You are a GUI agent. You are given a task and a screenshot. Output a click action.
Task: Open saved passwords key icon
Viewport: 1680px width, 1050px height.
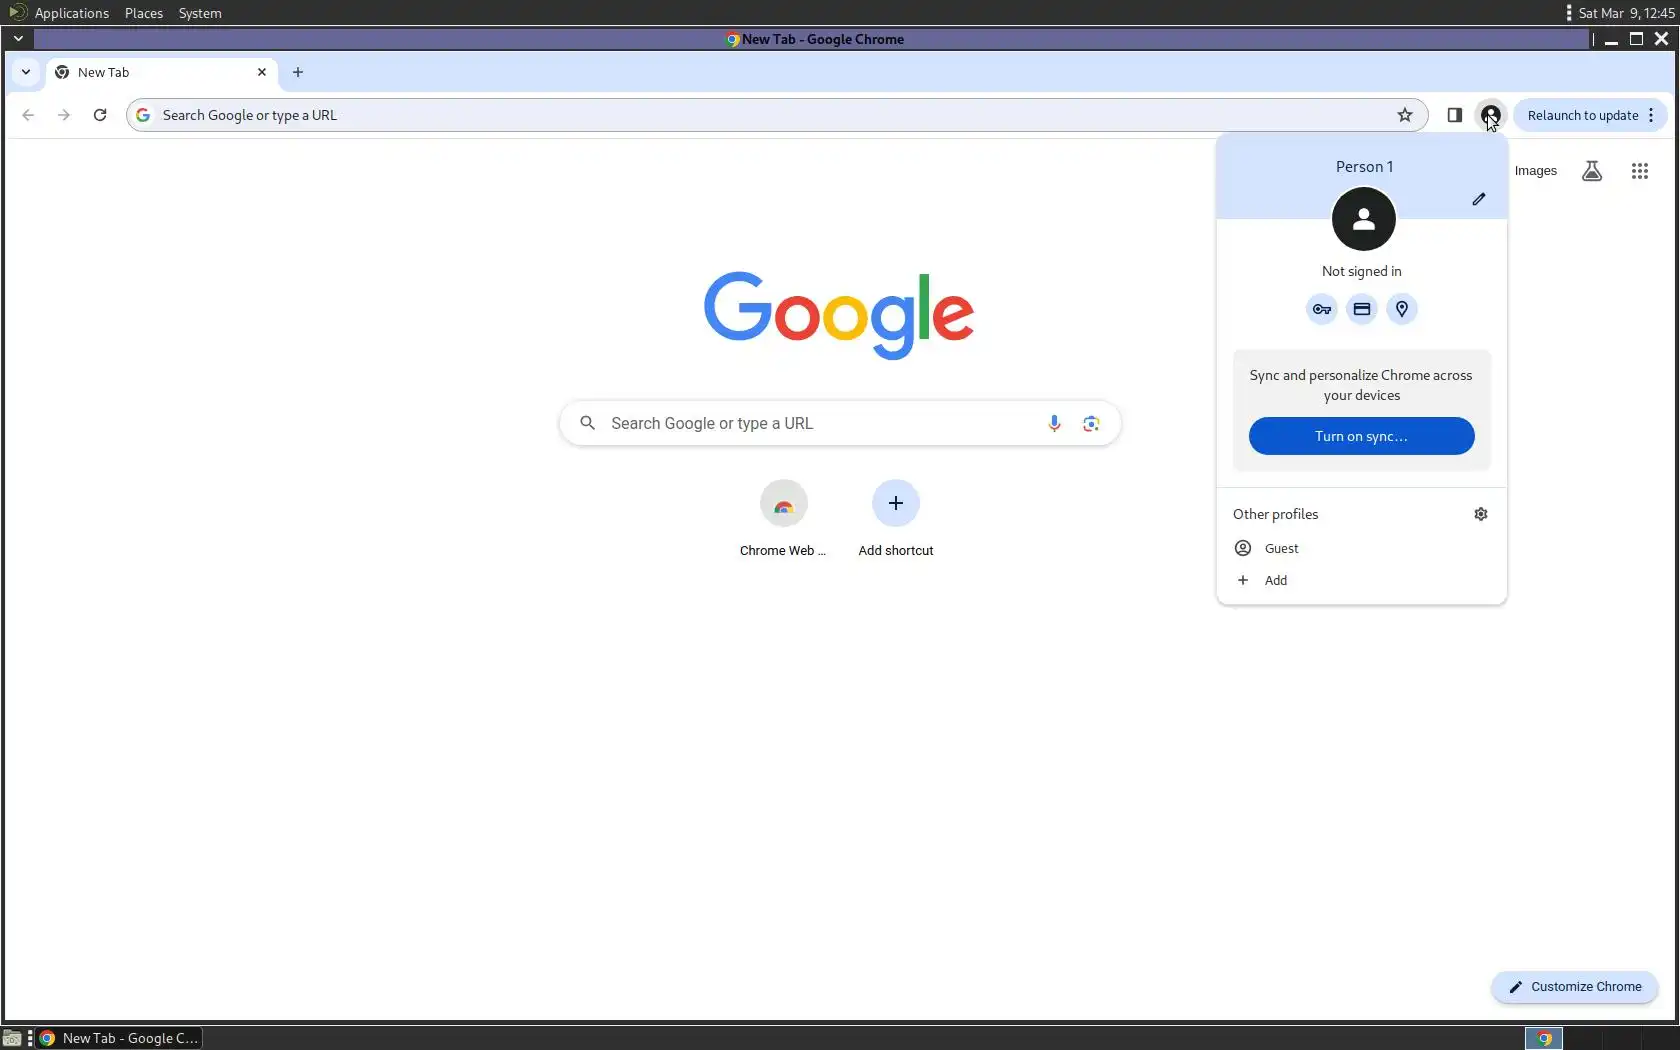pos(1322,309)
